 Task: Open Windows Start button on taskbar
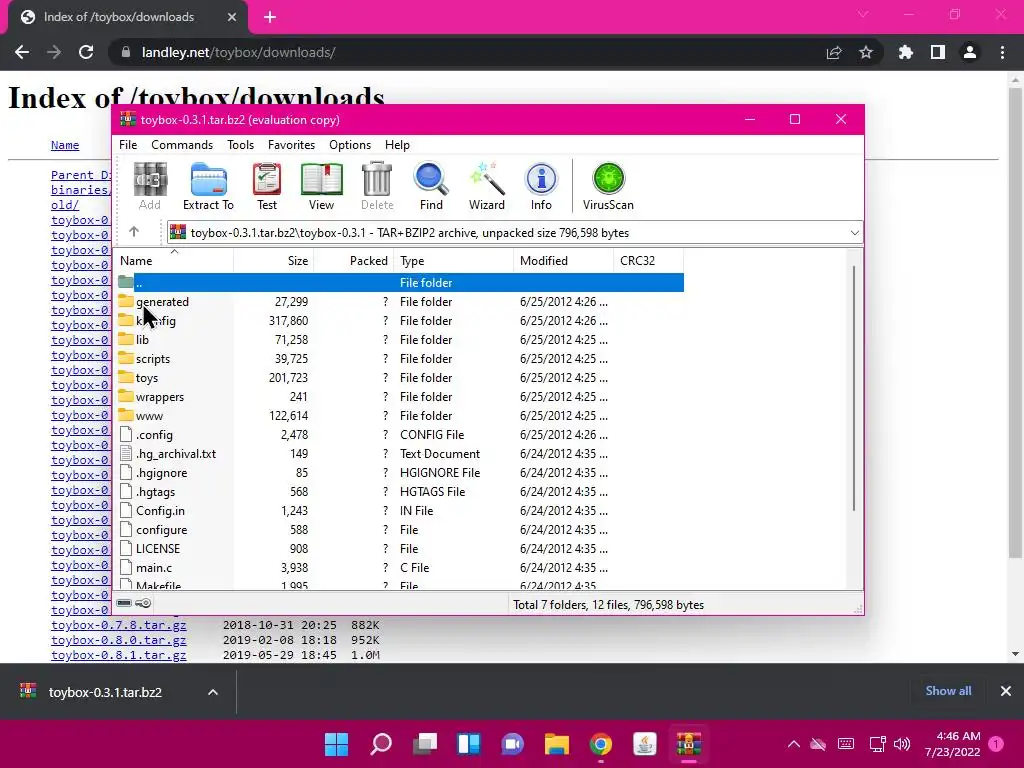coord(337,744)
